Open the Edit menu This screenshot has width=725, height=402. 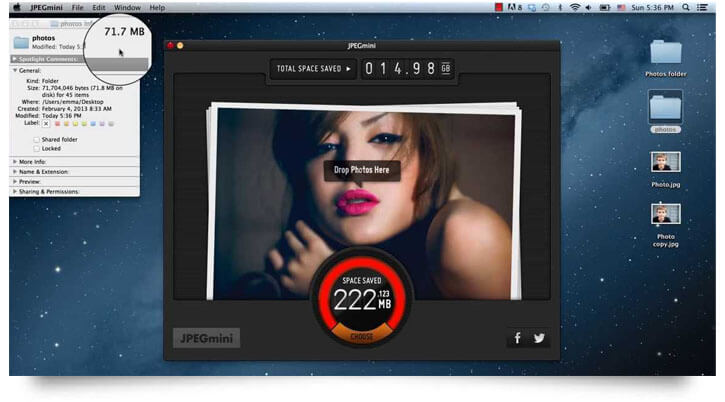pyautogui.click(x=98, y=7)
